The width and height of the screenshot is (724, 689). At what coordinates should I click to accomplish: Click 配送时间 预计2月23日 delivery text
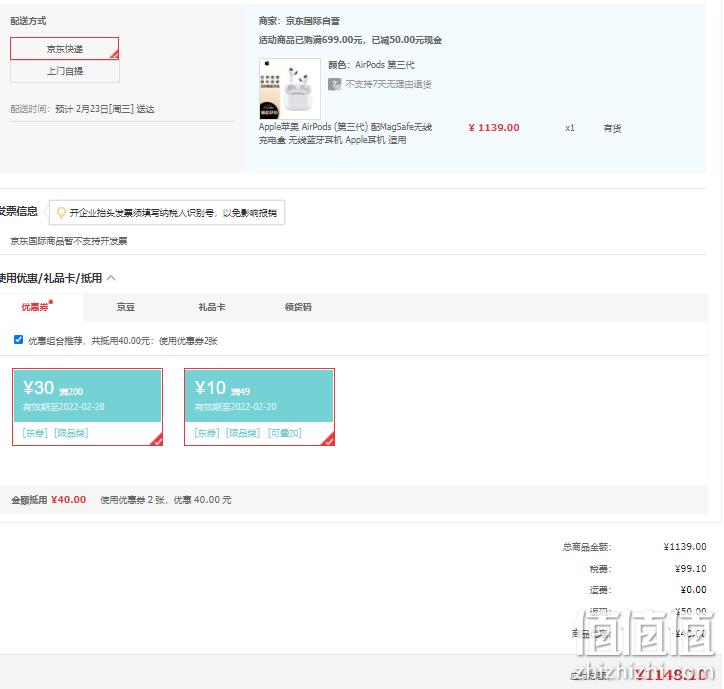coord(82,109)
